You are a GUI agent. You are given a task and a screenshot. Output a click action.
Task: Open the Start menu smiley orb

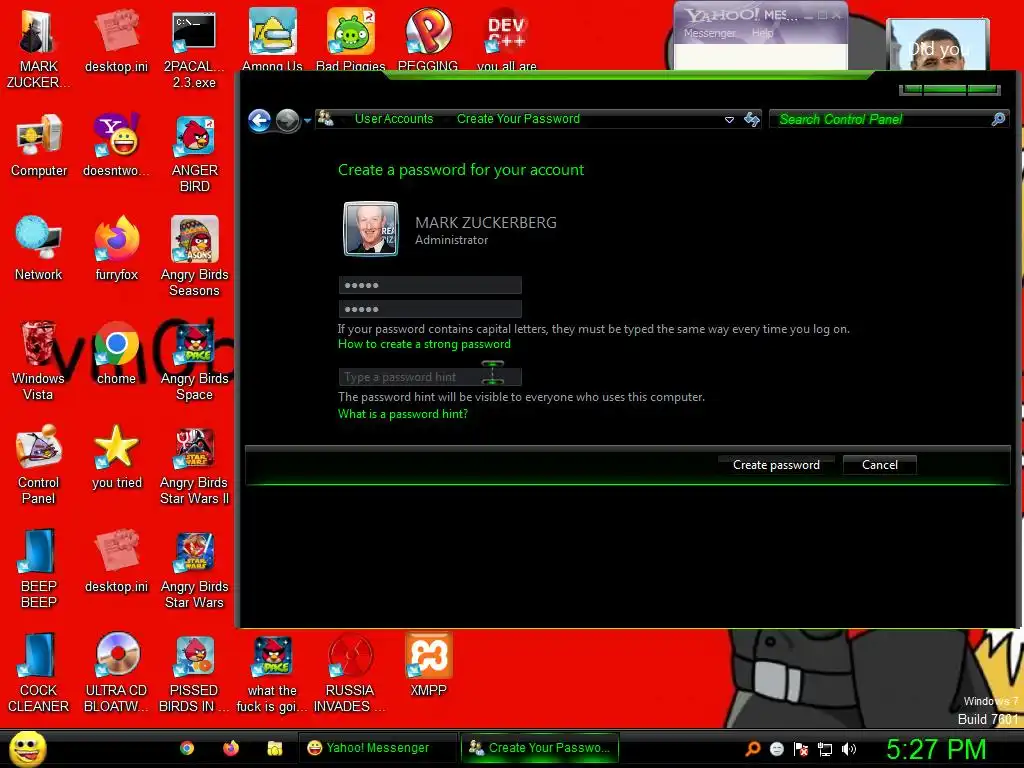click(27, 748)
